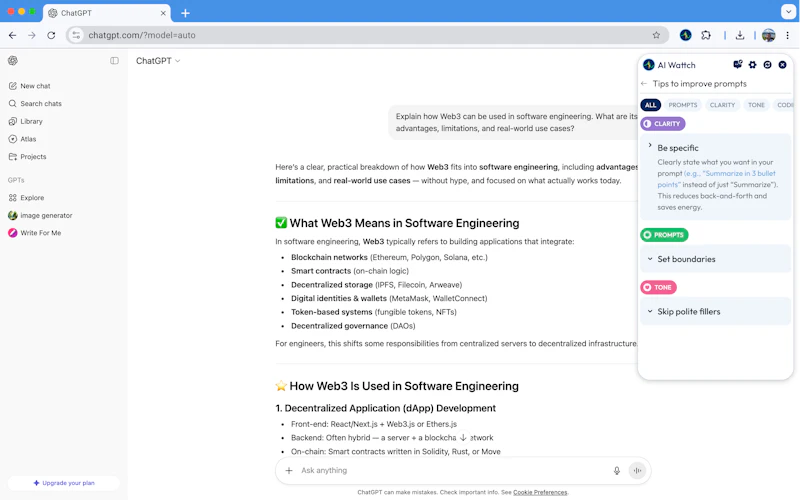Viewport: 800px width, 500px height.
Task: Click the AI Wattch refresh icon
Action: pos(767,65)
